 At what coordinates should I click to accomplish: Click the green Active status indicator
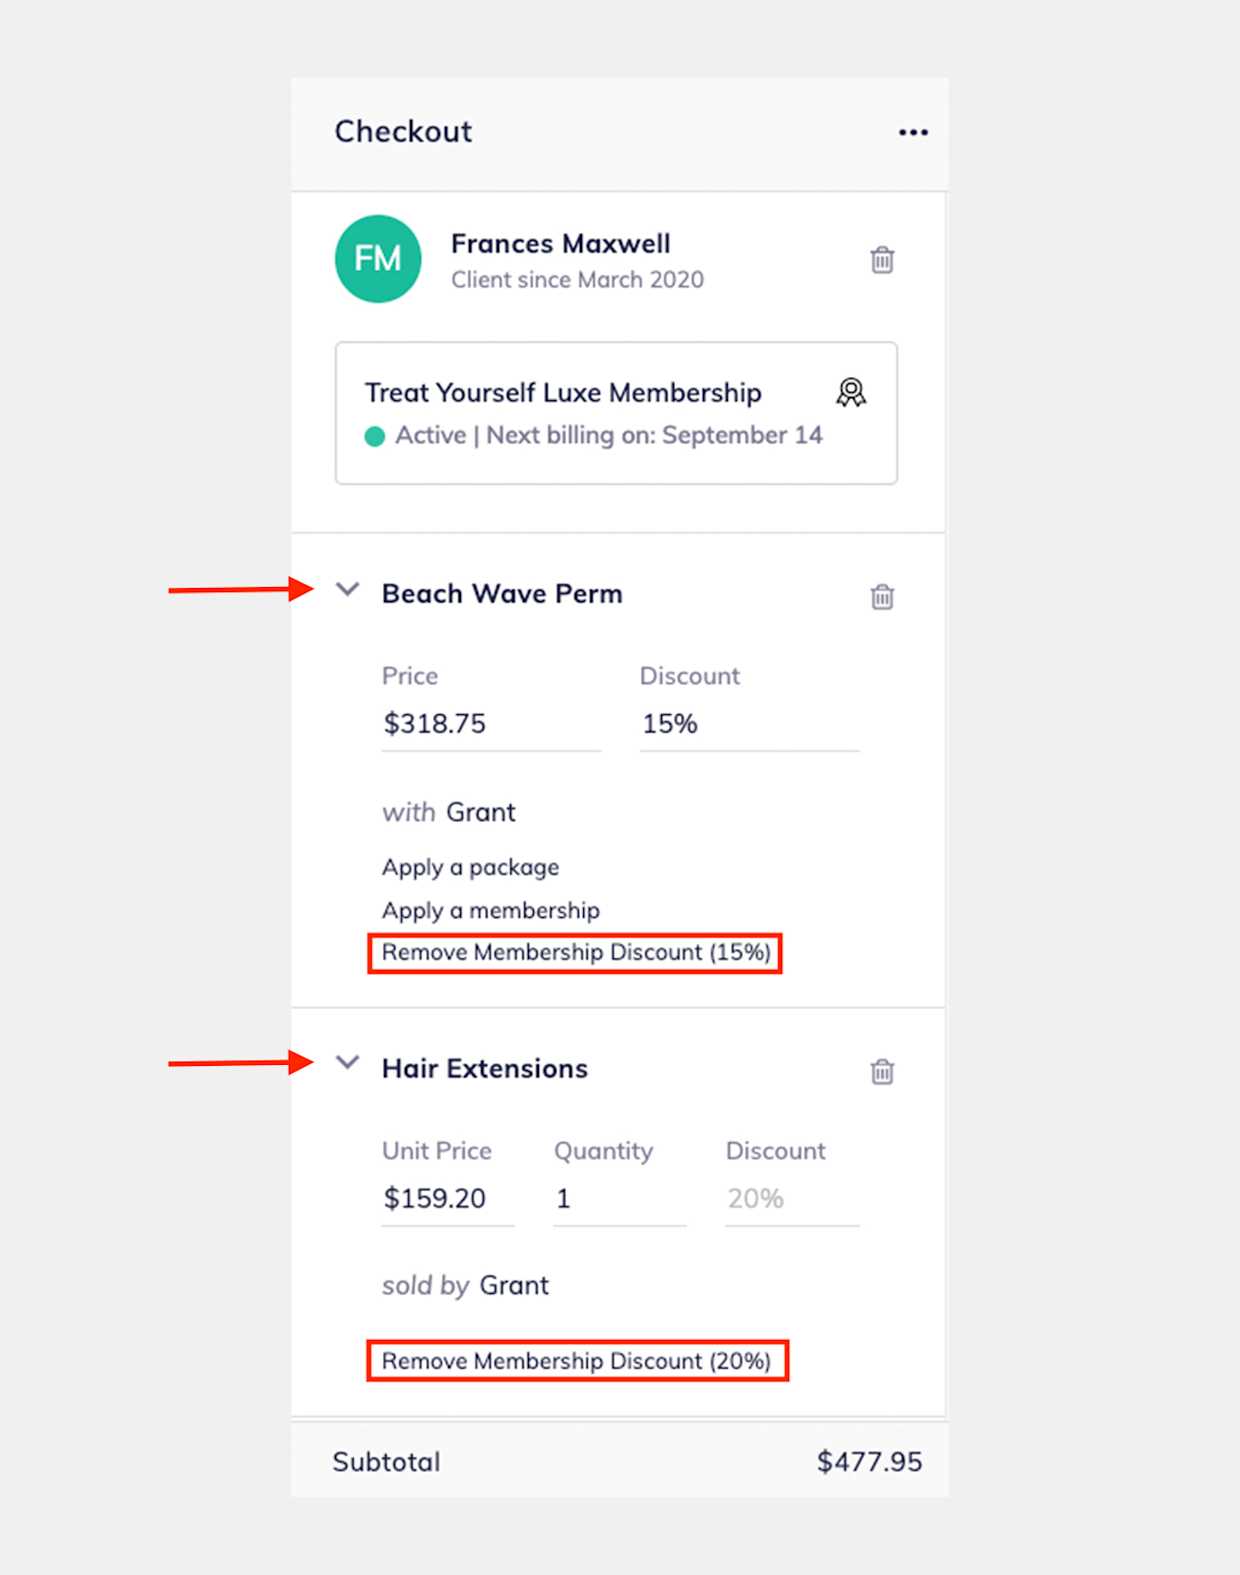point(374,436)
